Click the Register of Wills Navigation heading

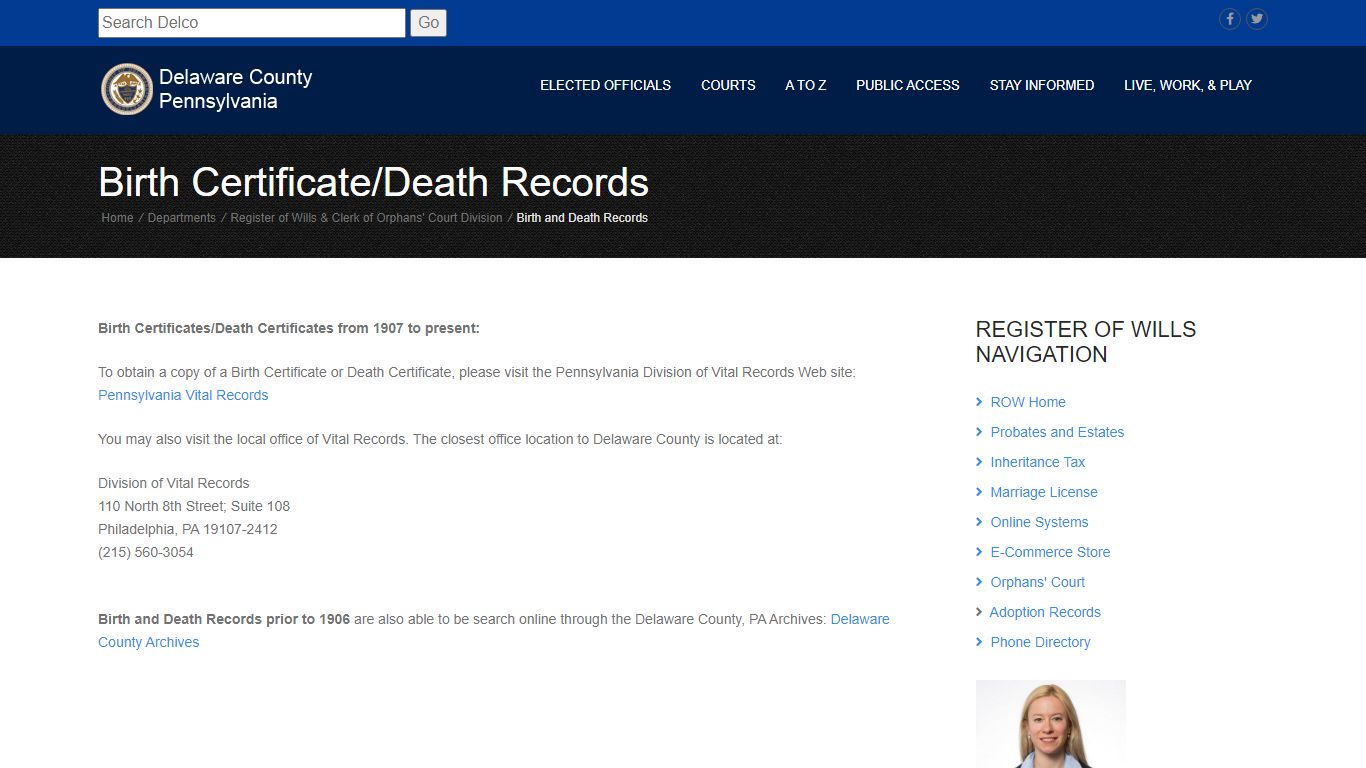pyautogui.click(x=1085, y=341)
